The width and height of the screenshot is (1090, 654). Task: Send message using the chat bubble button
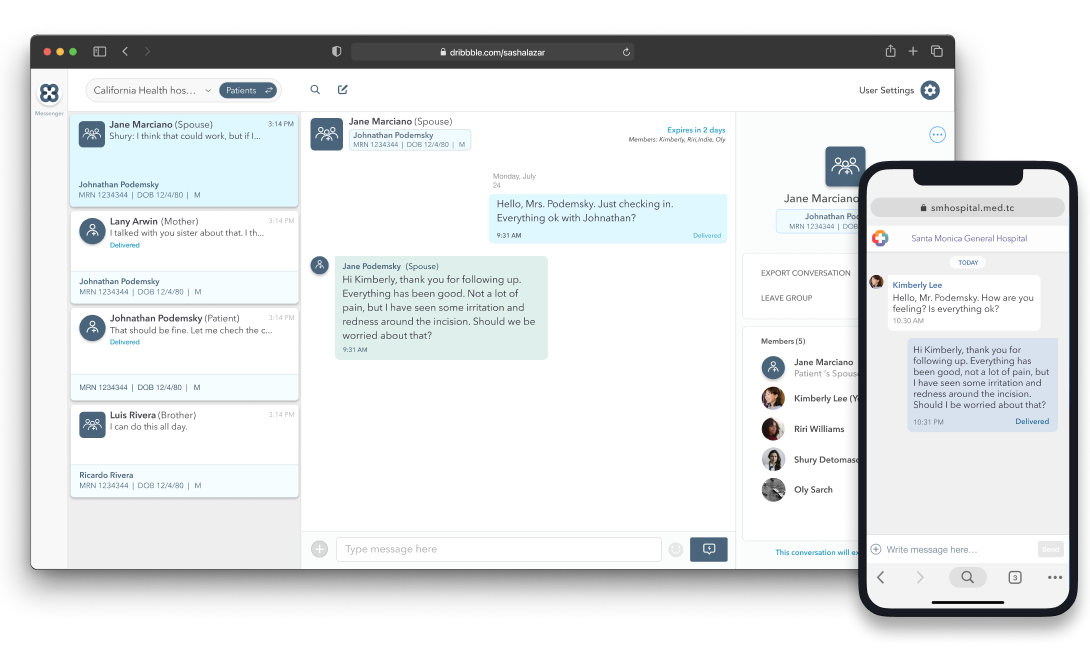coord(708,549)
